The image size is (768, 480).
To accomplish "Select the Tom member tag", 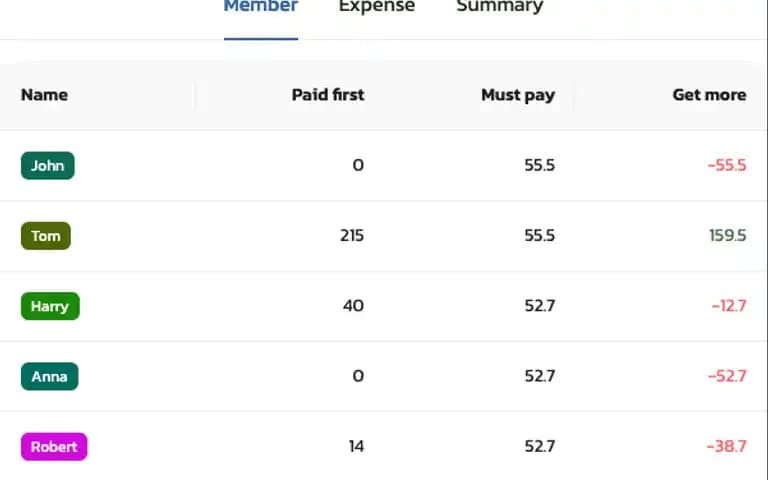I will pos(46,236).
